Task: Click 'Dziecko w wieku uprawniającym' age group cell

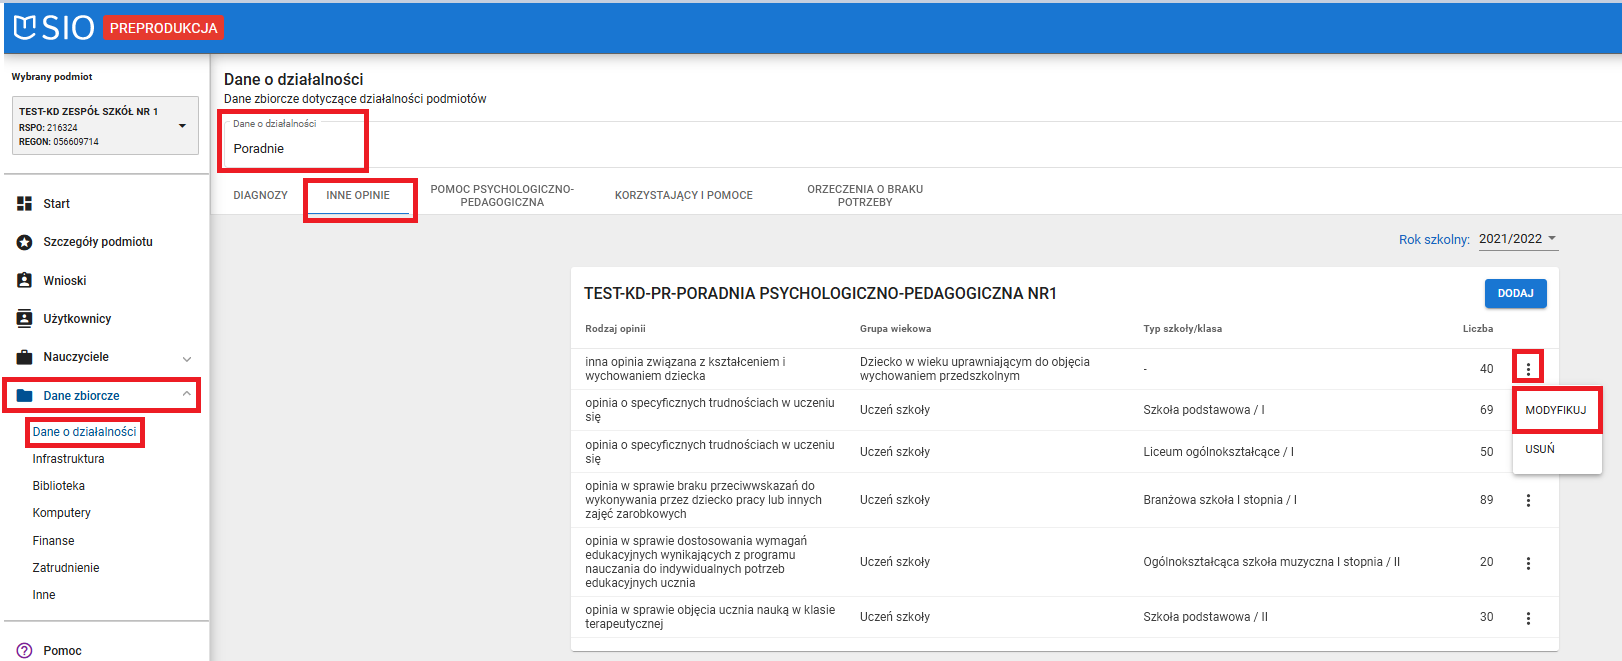Action: [x=974, y=369]
